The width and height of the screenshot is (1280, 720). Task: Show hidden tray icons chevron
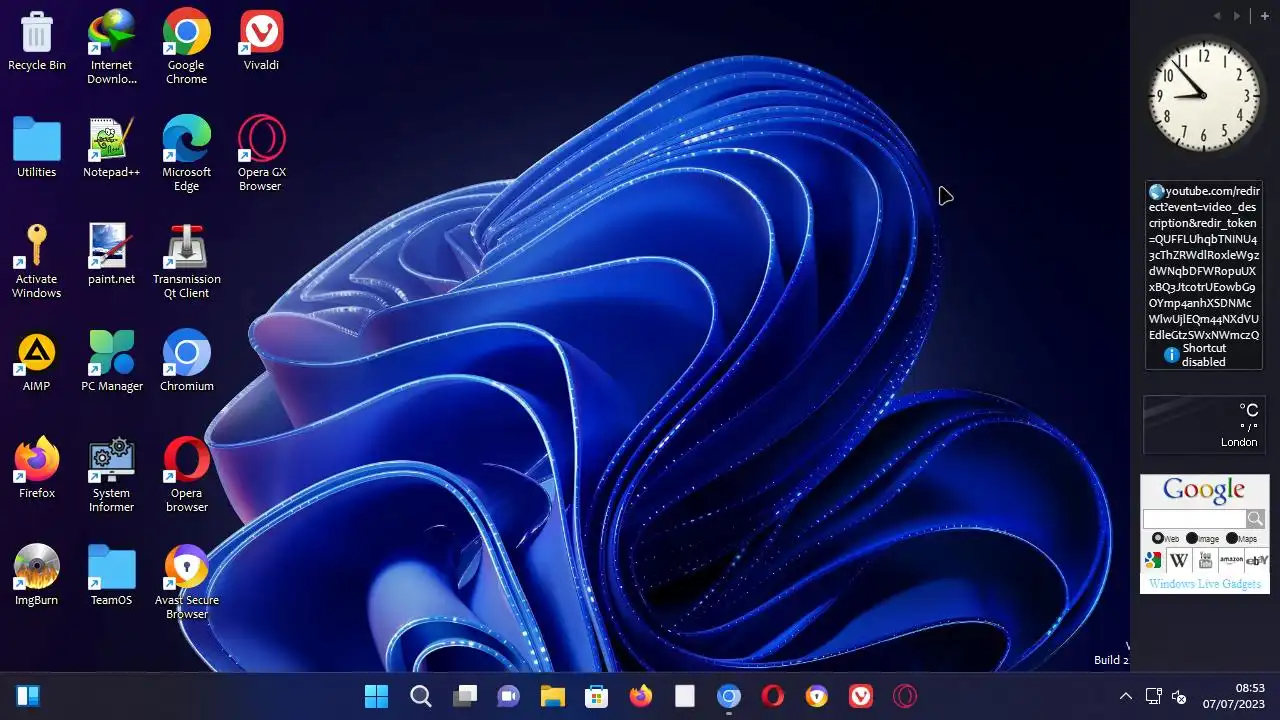1125,696
